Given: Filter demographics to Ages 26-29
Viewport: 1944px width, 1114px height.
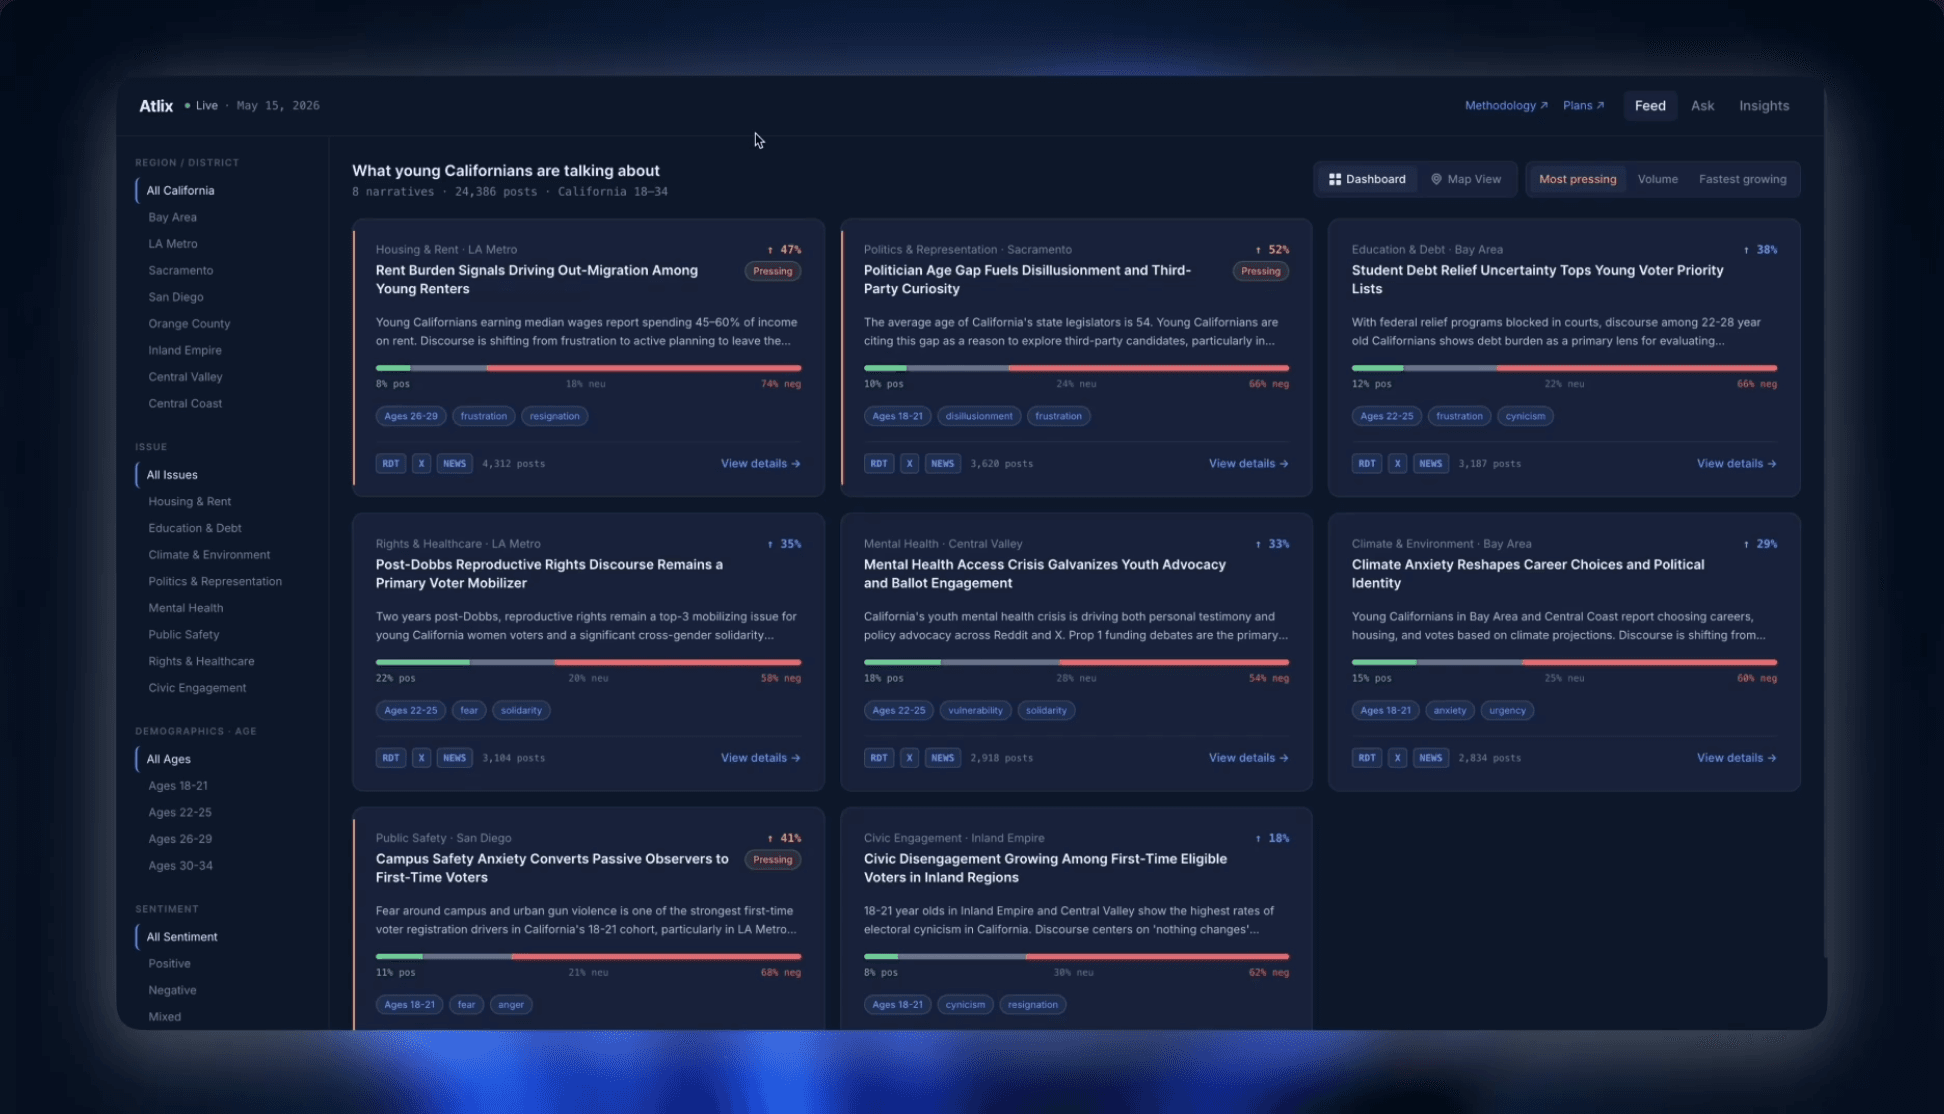Looking at the screenshot, I should tap(180, 839).
